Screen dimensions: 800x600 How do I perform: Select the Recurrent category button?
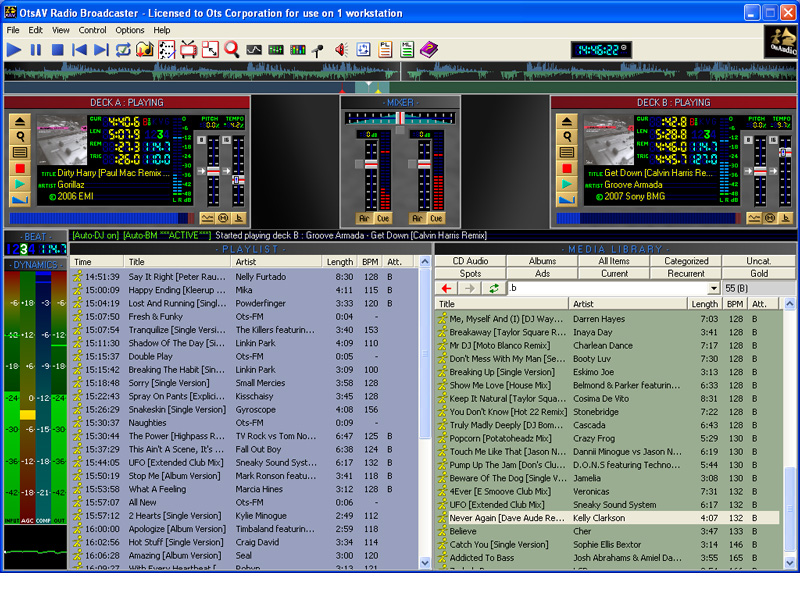(x=686, y=273)
